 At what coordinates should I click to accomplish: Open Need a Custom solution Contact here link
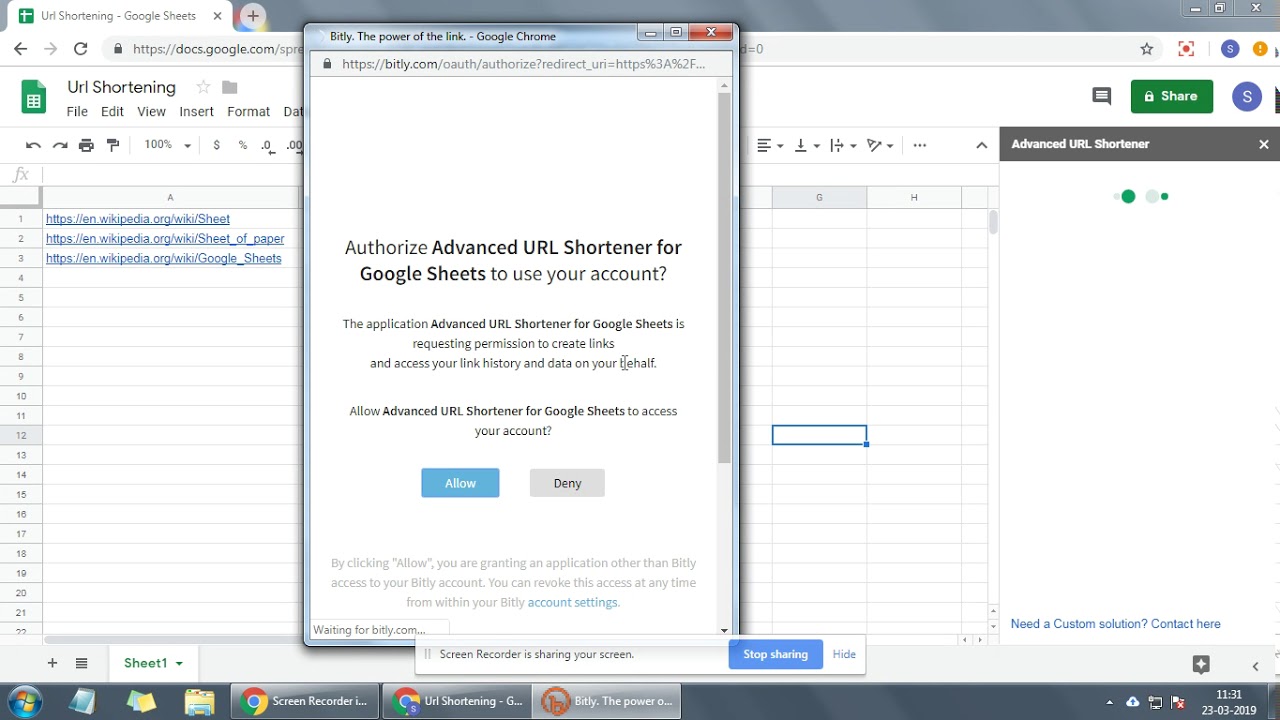coord(1115,624)
